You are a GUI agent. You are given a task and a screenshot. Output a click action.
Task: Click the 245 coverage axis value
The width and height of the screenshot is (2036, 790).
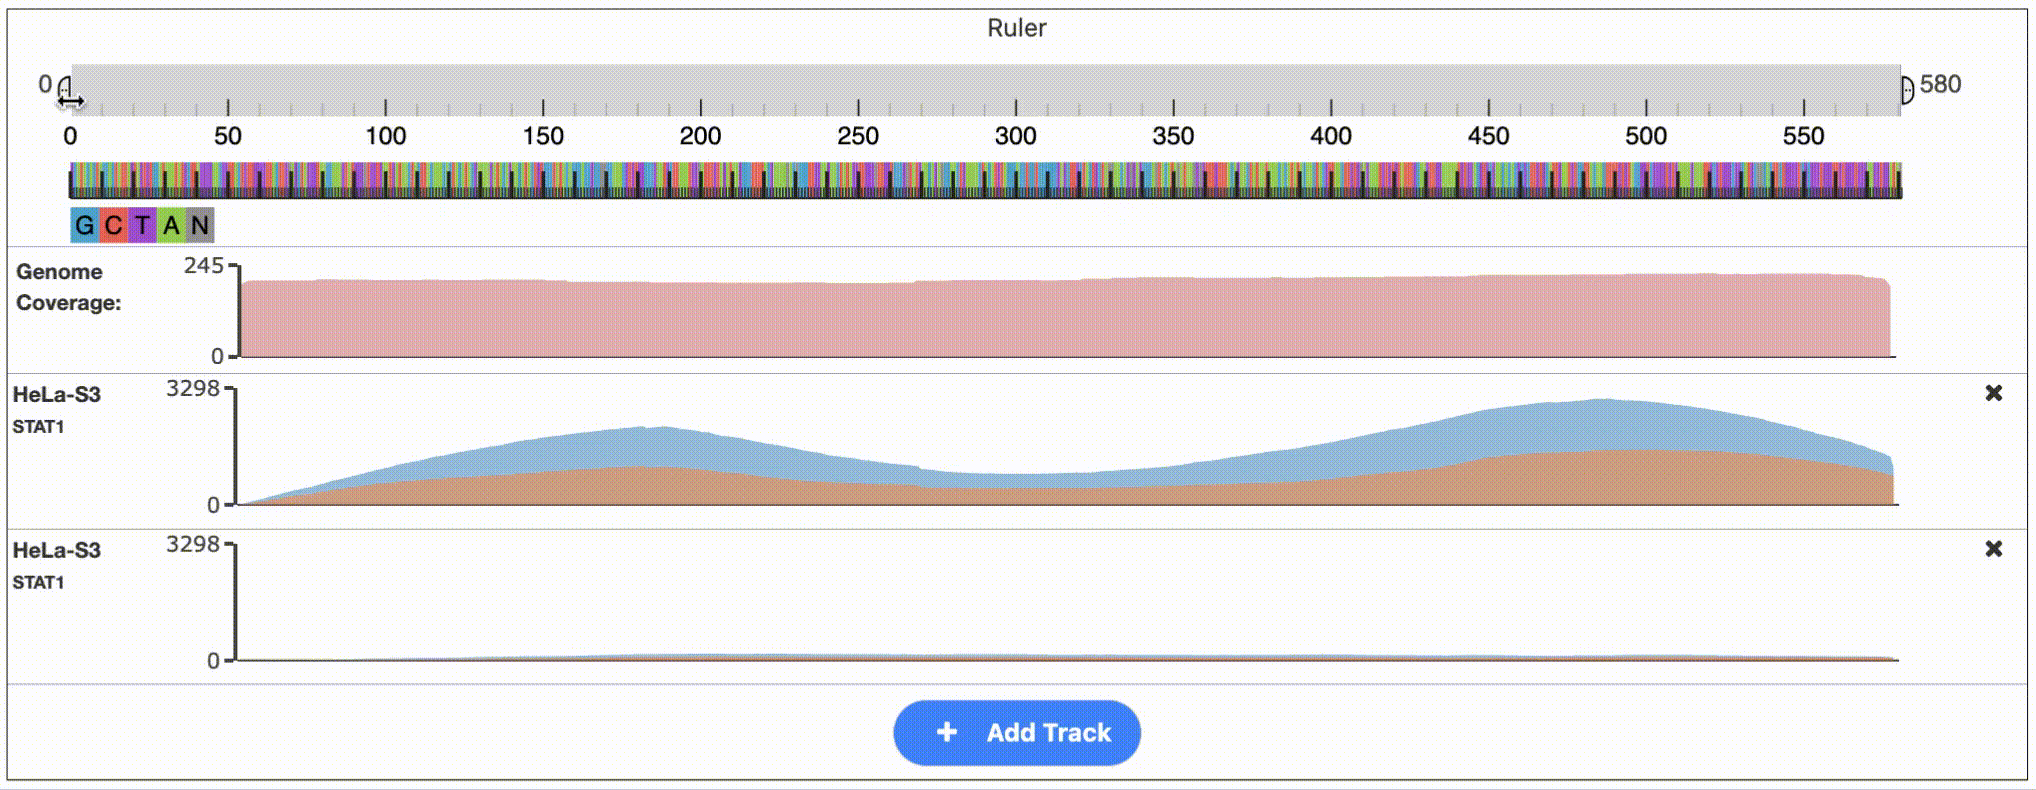click(x=204, y=266)
